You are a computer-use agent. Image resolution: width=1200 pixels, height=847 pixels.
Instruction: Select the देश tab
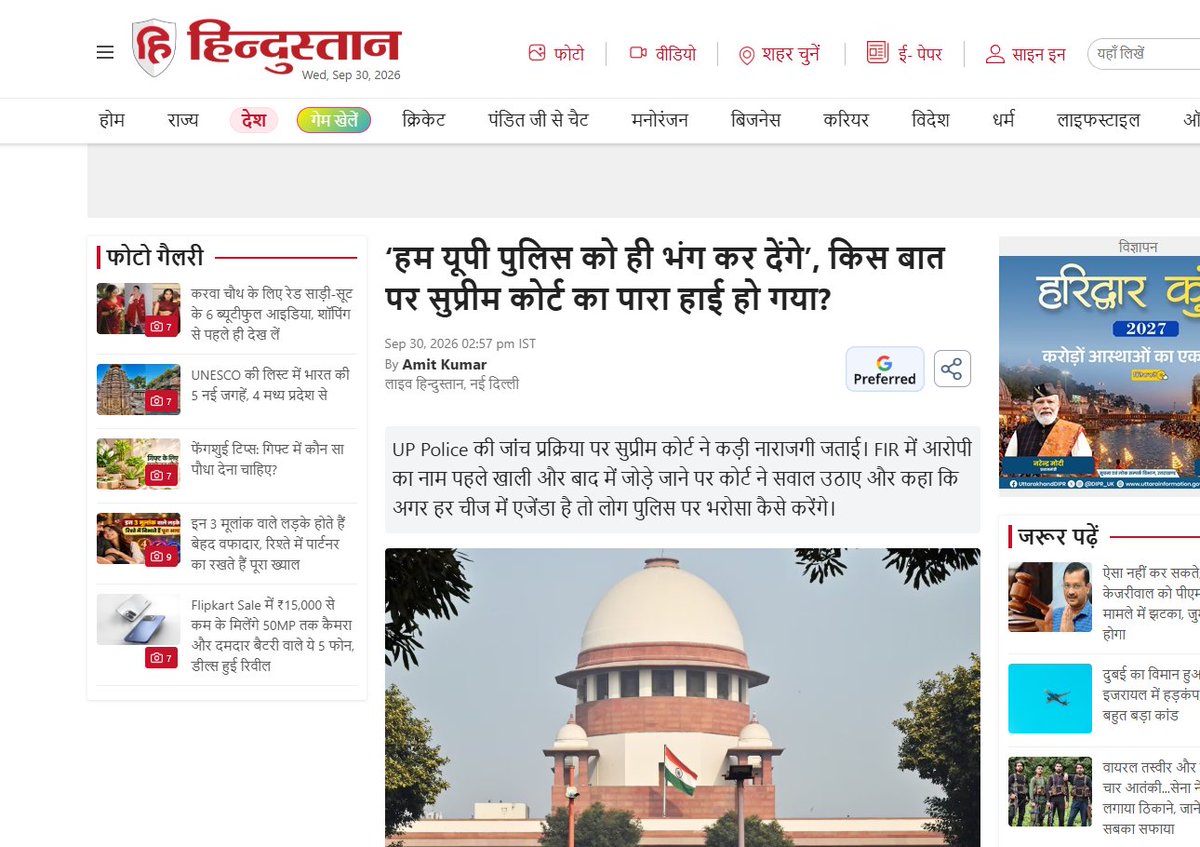[x=254, y=120]
